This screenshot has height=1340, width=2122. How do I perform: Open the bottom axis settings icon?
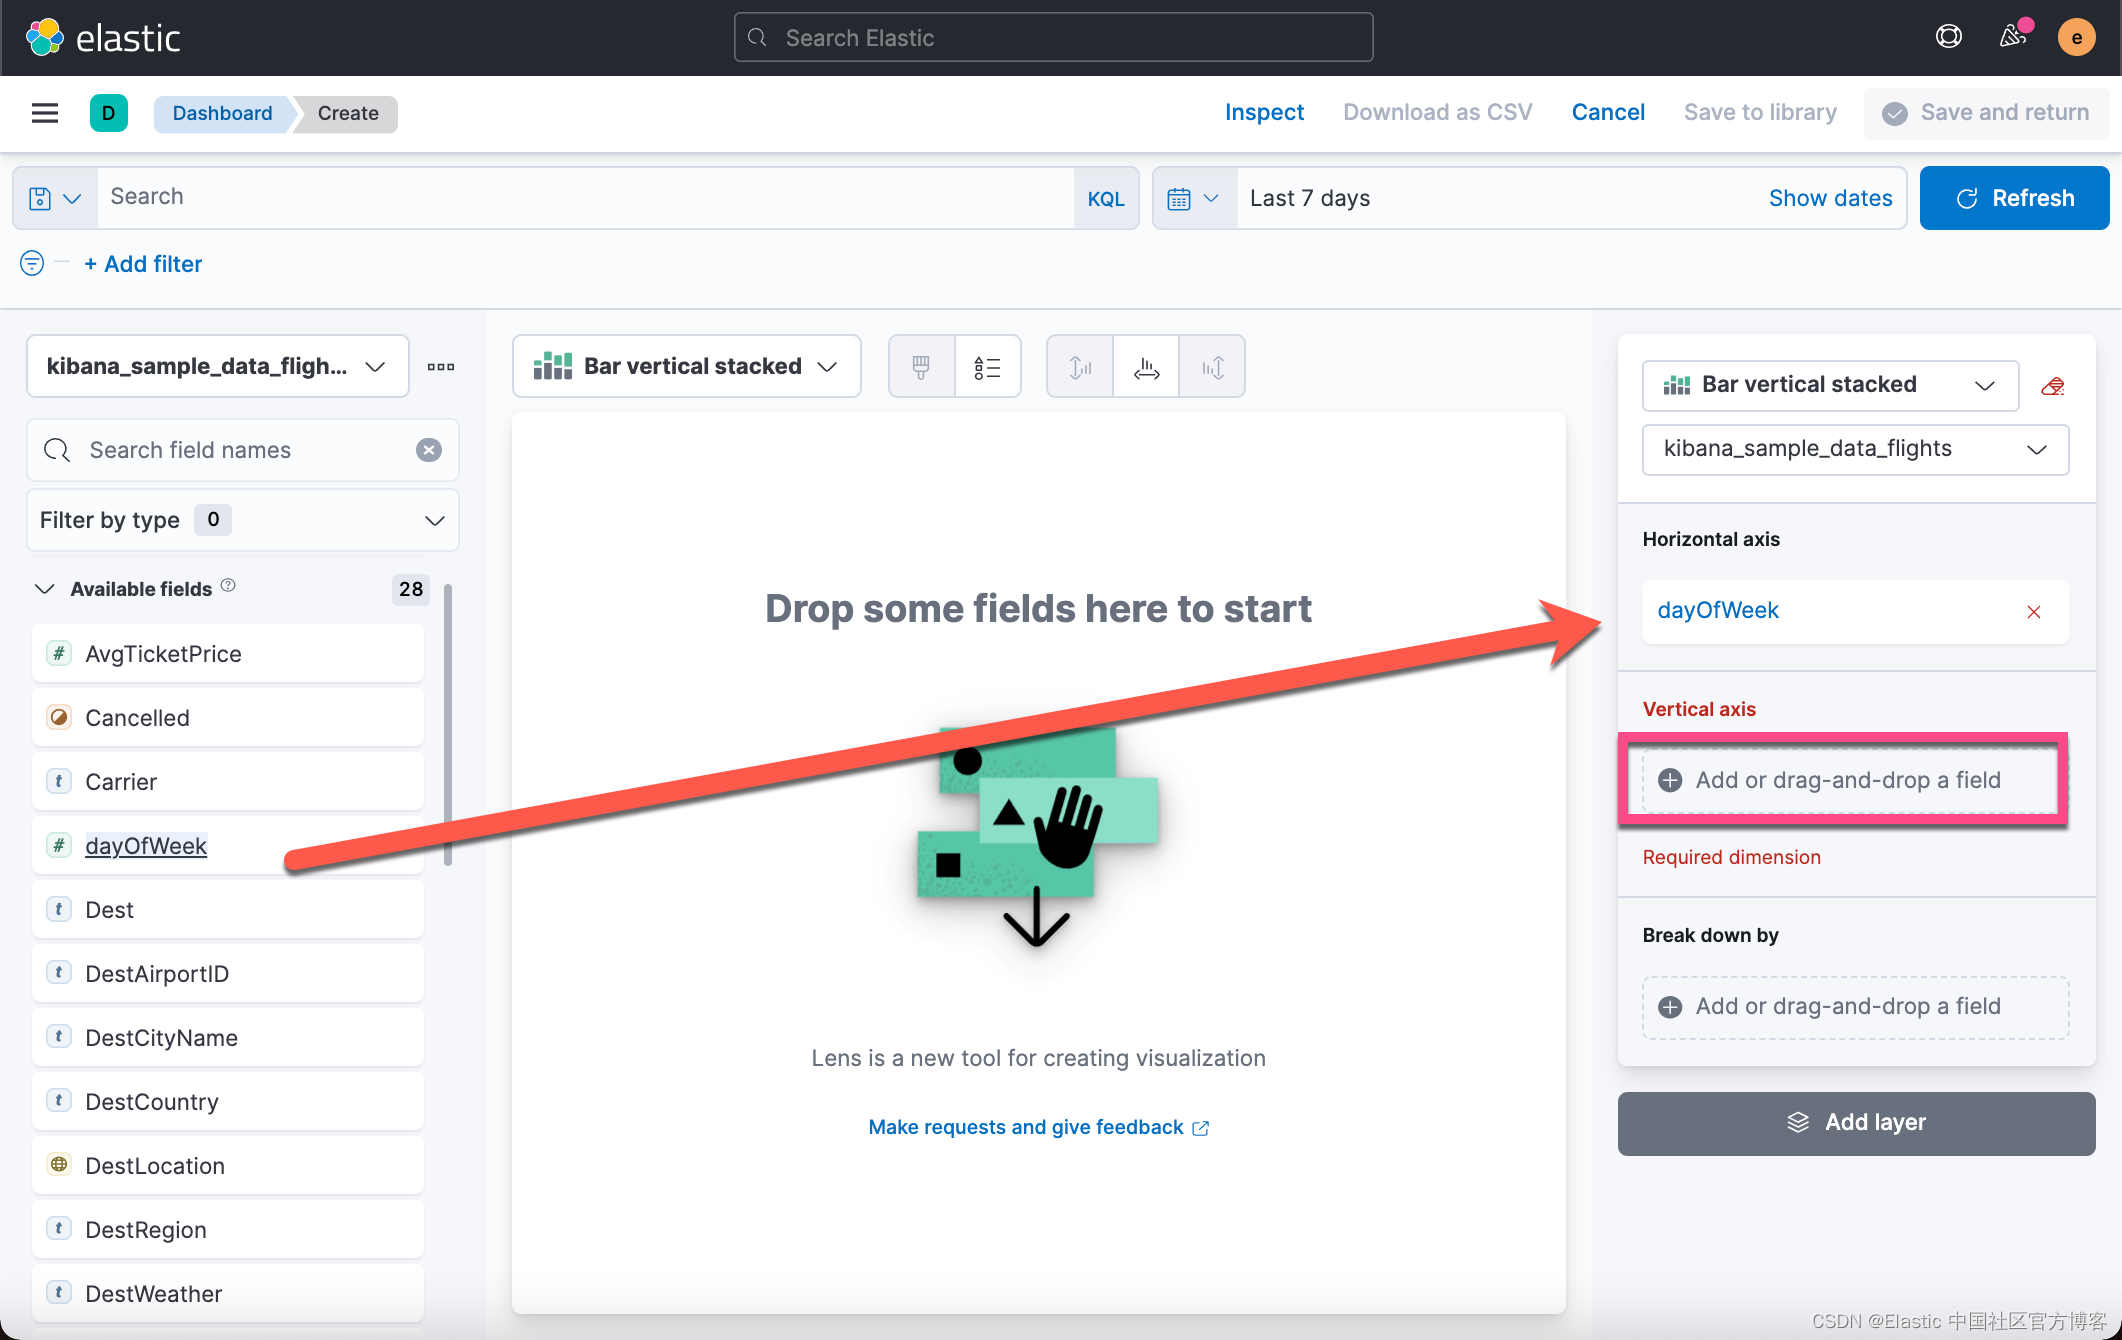point(1146,367)
